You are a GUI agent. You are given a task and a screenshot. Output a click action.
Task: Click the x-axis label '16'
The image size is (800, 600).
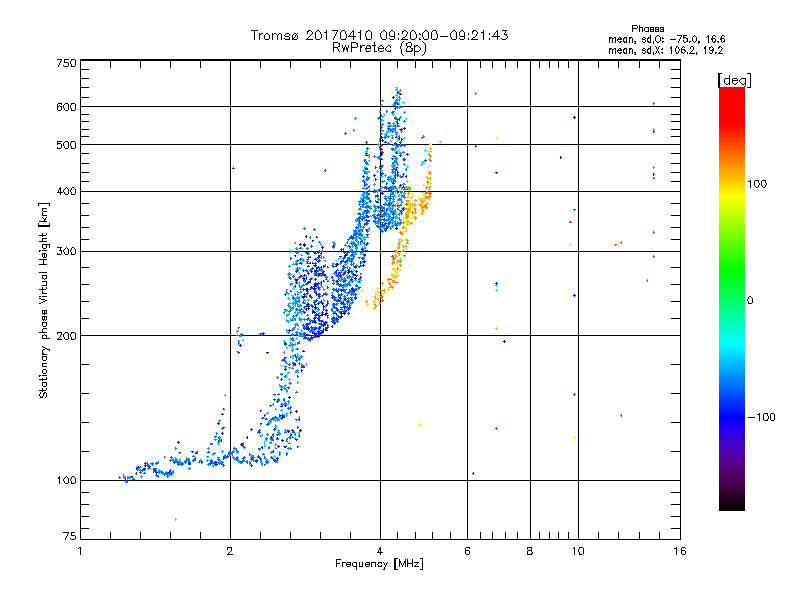click(680, 552)
